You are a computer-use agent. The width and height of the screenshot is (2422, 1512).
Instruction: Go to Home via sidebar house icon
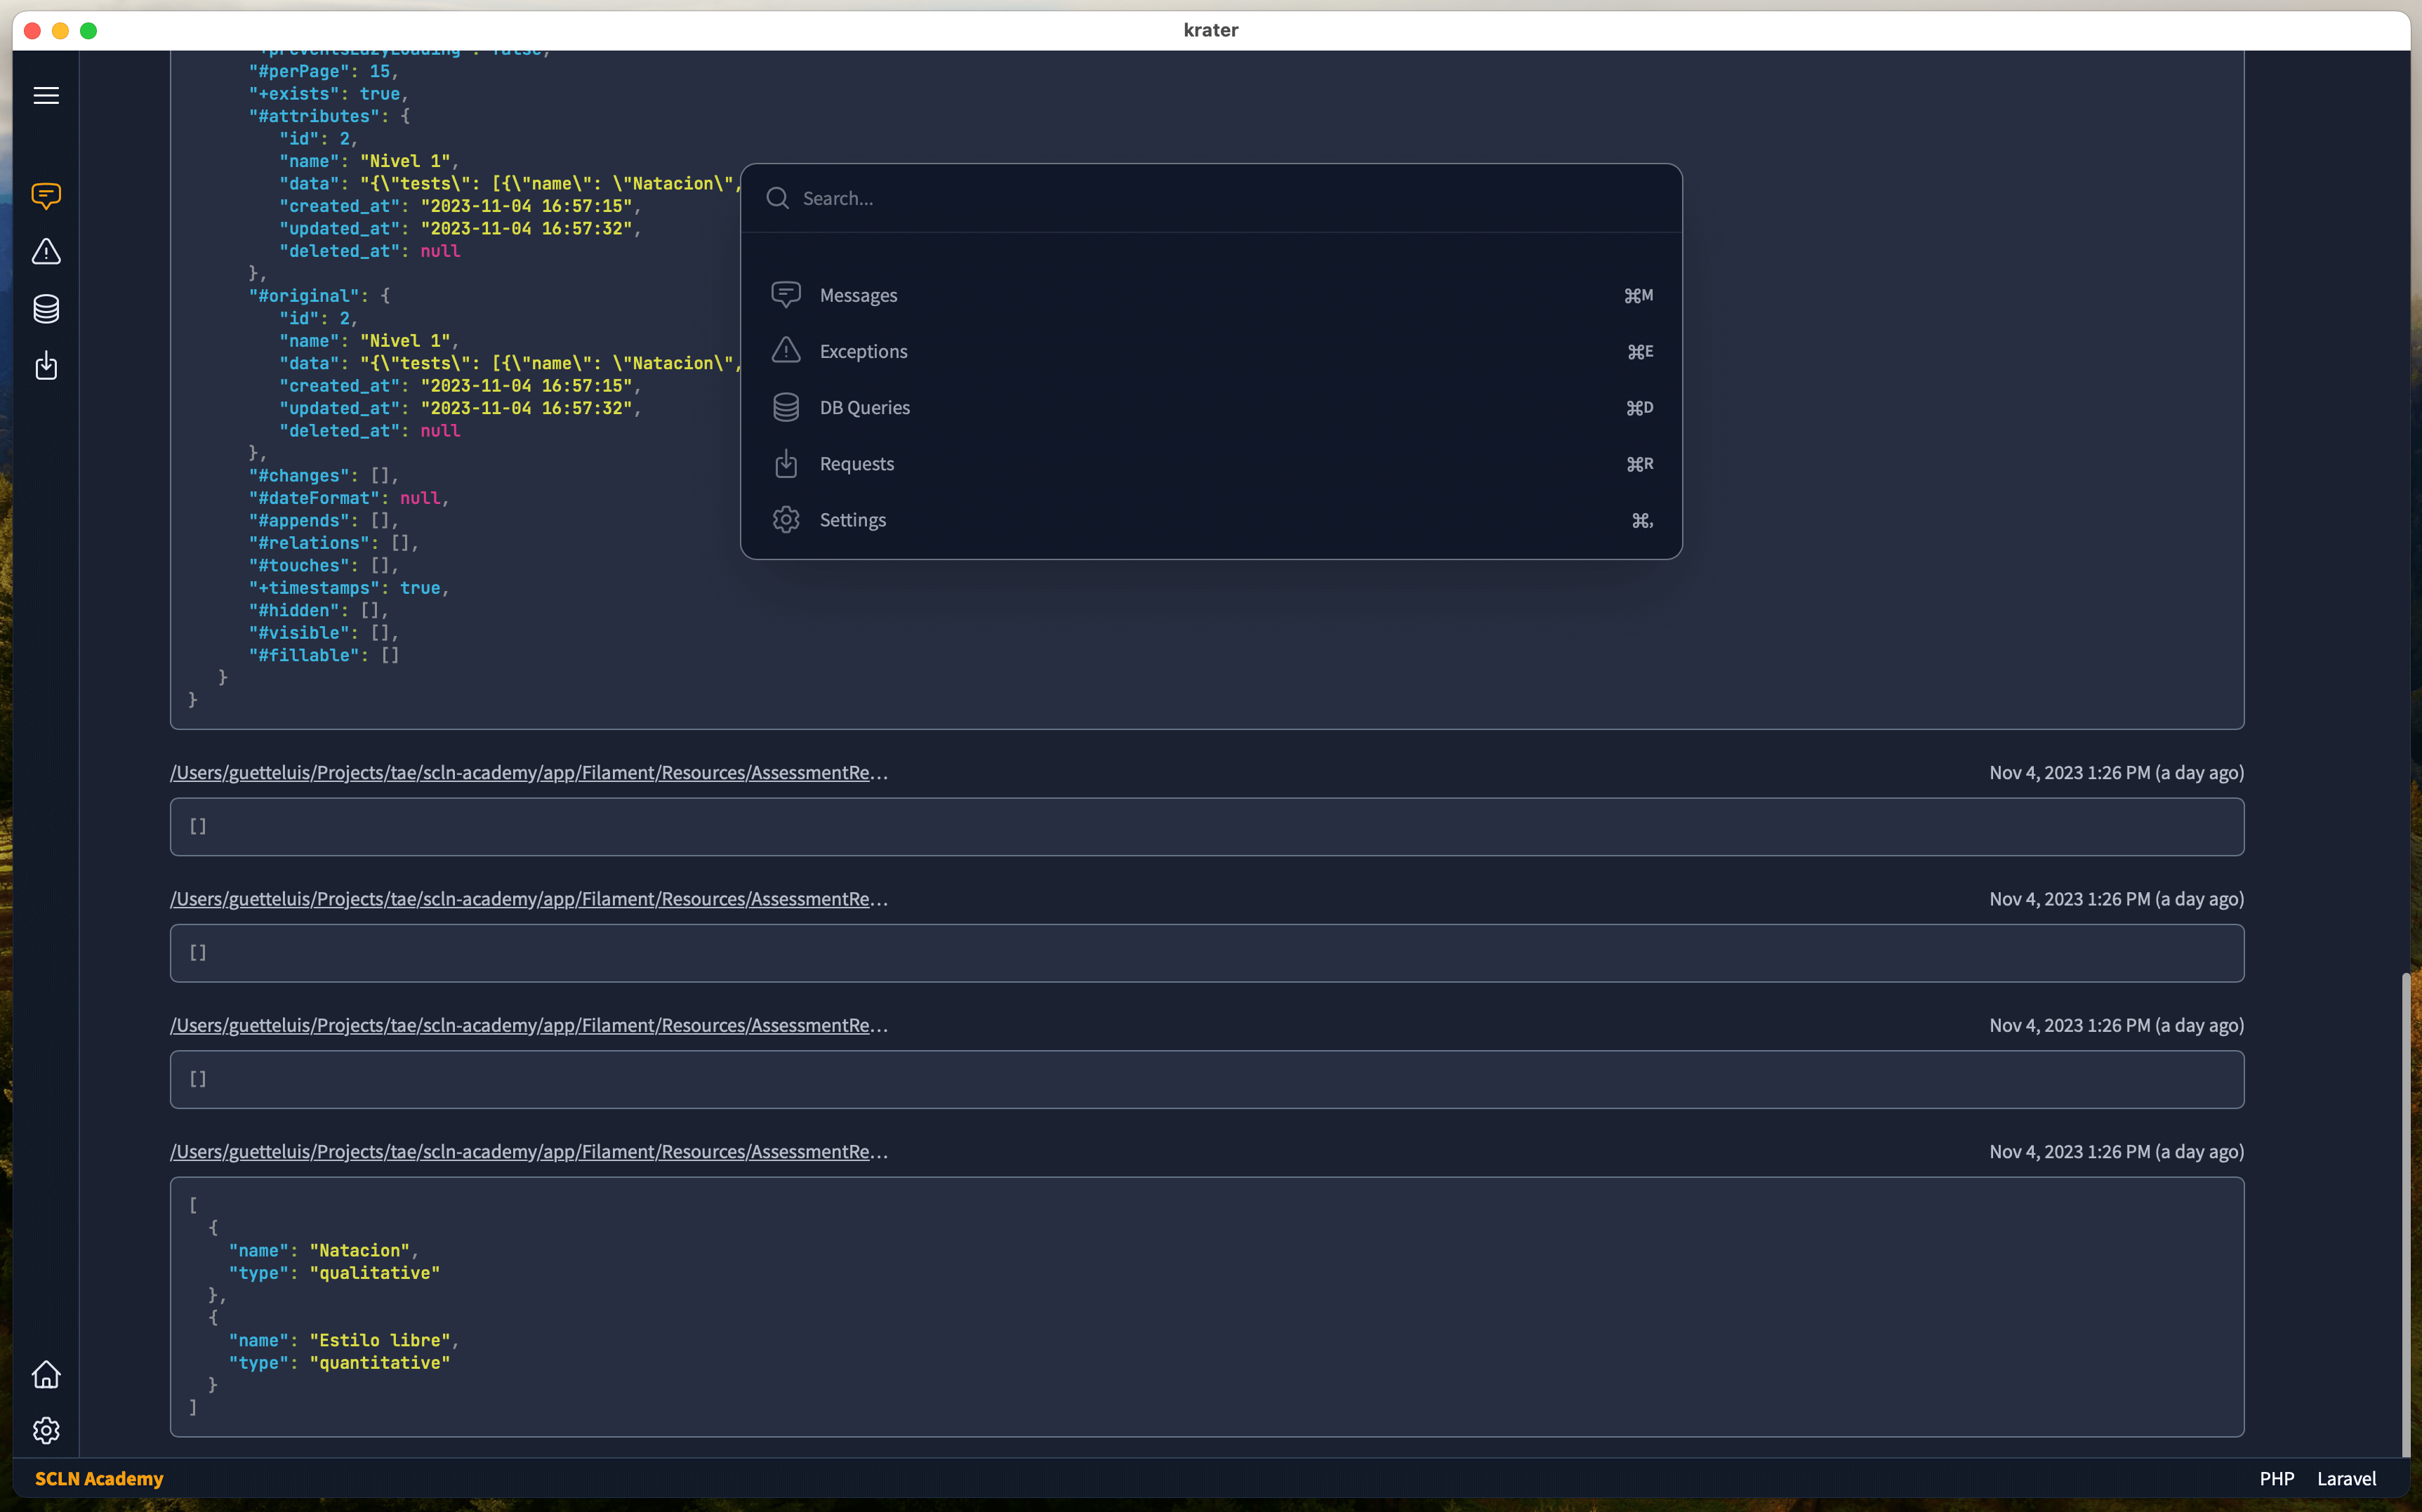[46, 1374]
